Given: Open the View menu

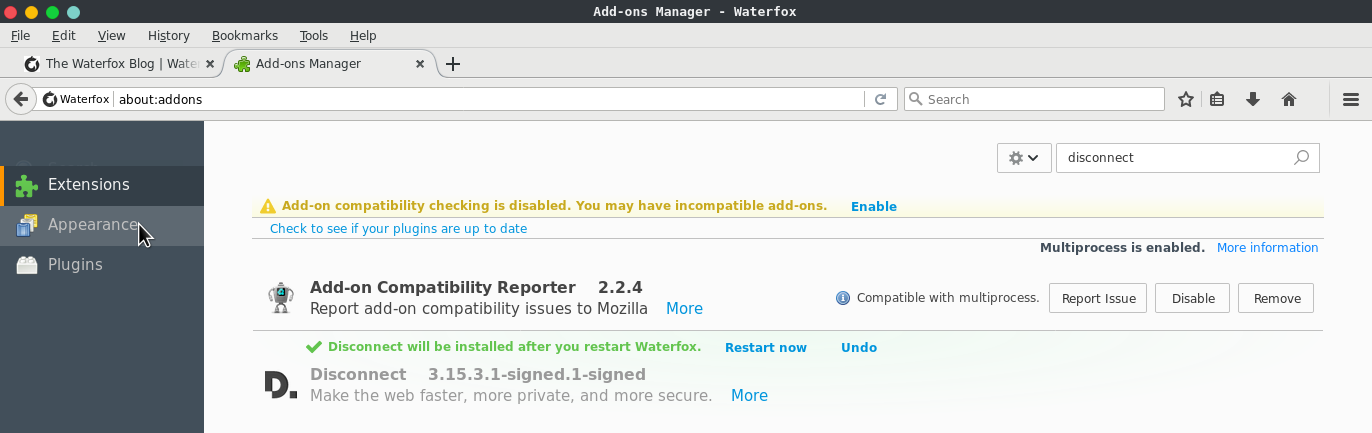Looking at the screenshot, I should (x=111, y=35).
